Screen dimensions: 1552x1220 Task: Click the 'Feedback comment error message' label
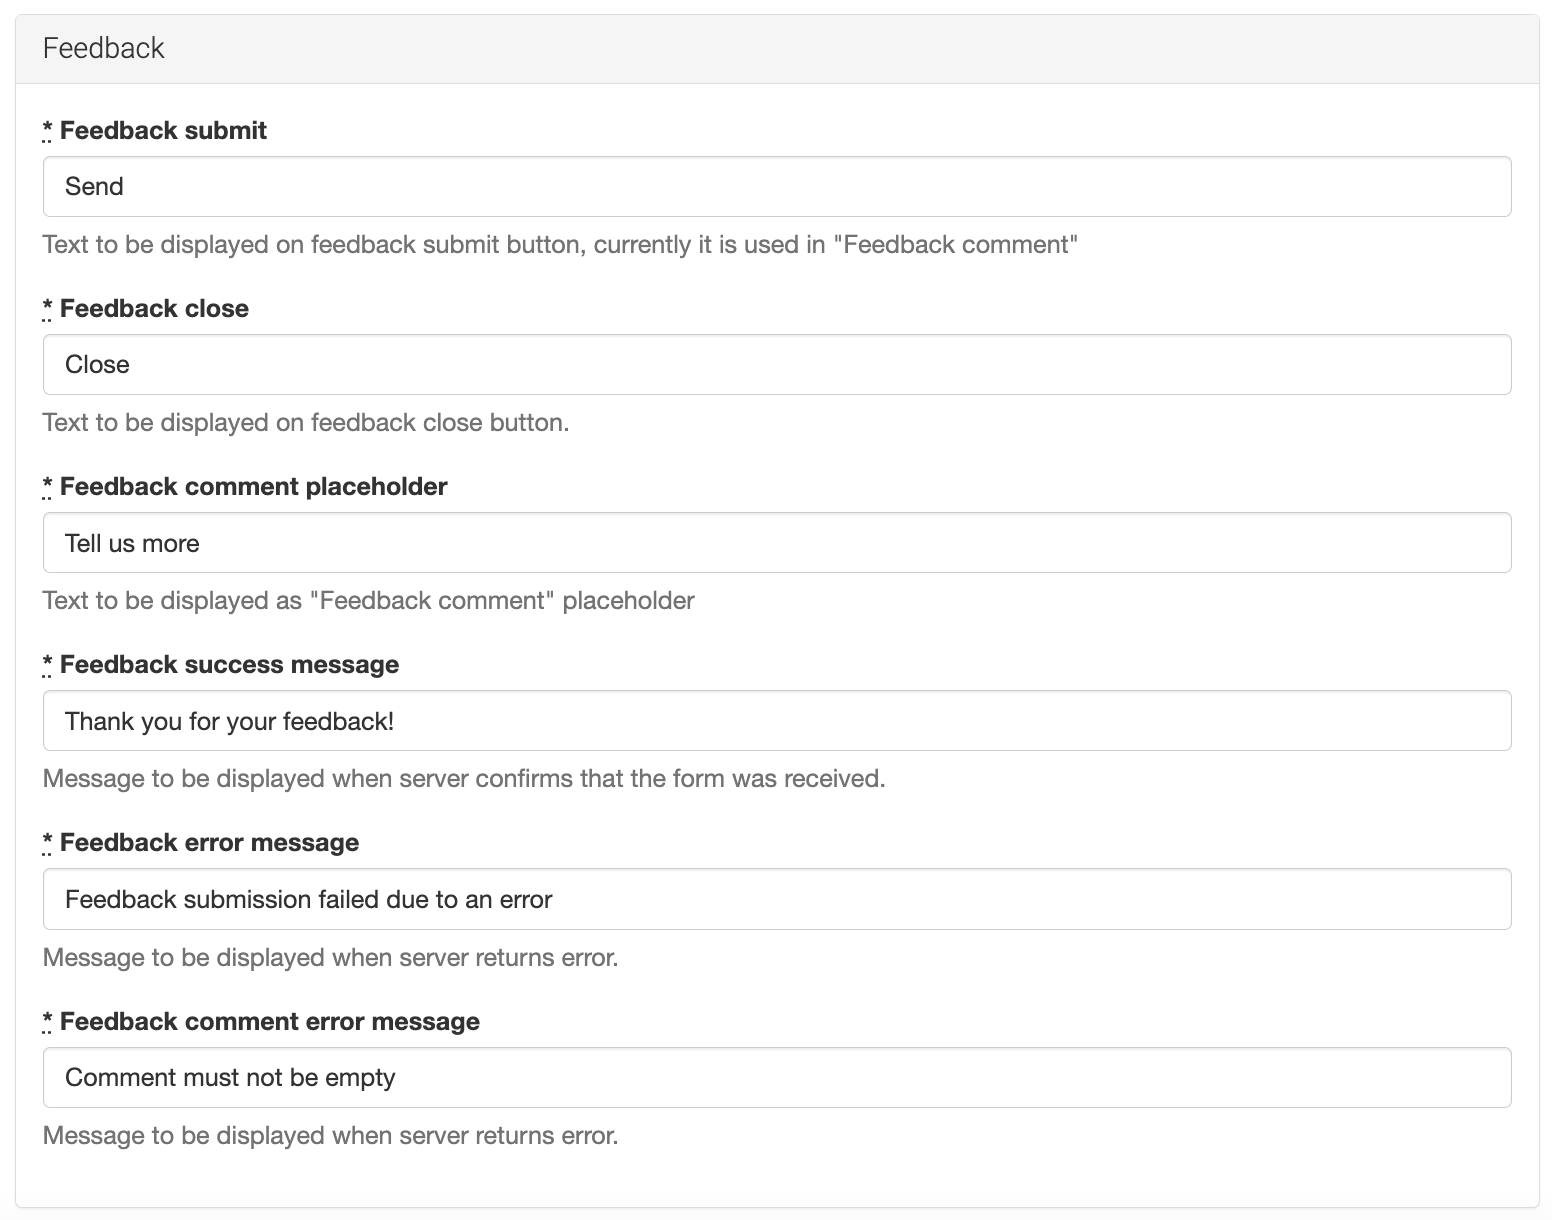(x=269, y=1021)
